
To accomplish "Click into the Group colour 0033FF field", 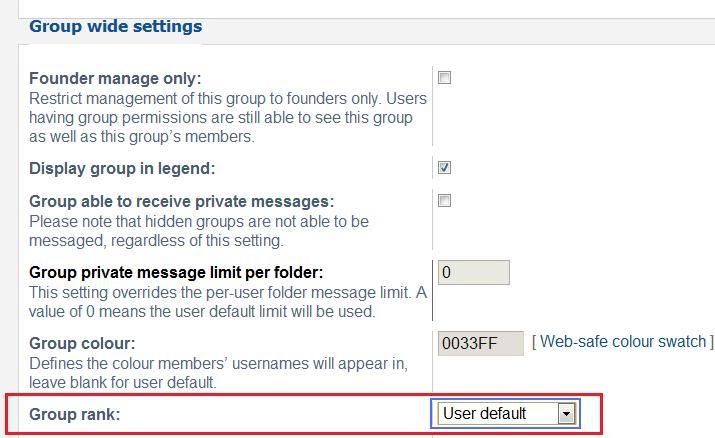I will [x=481, y=343].
